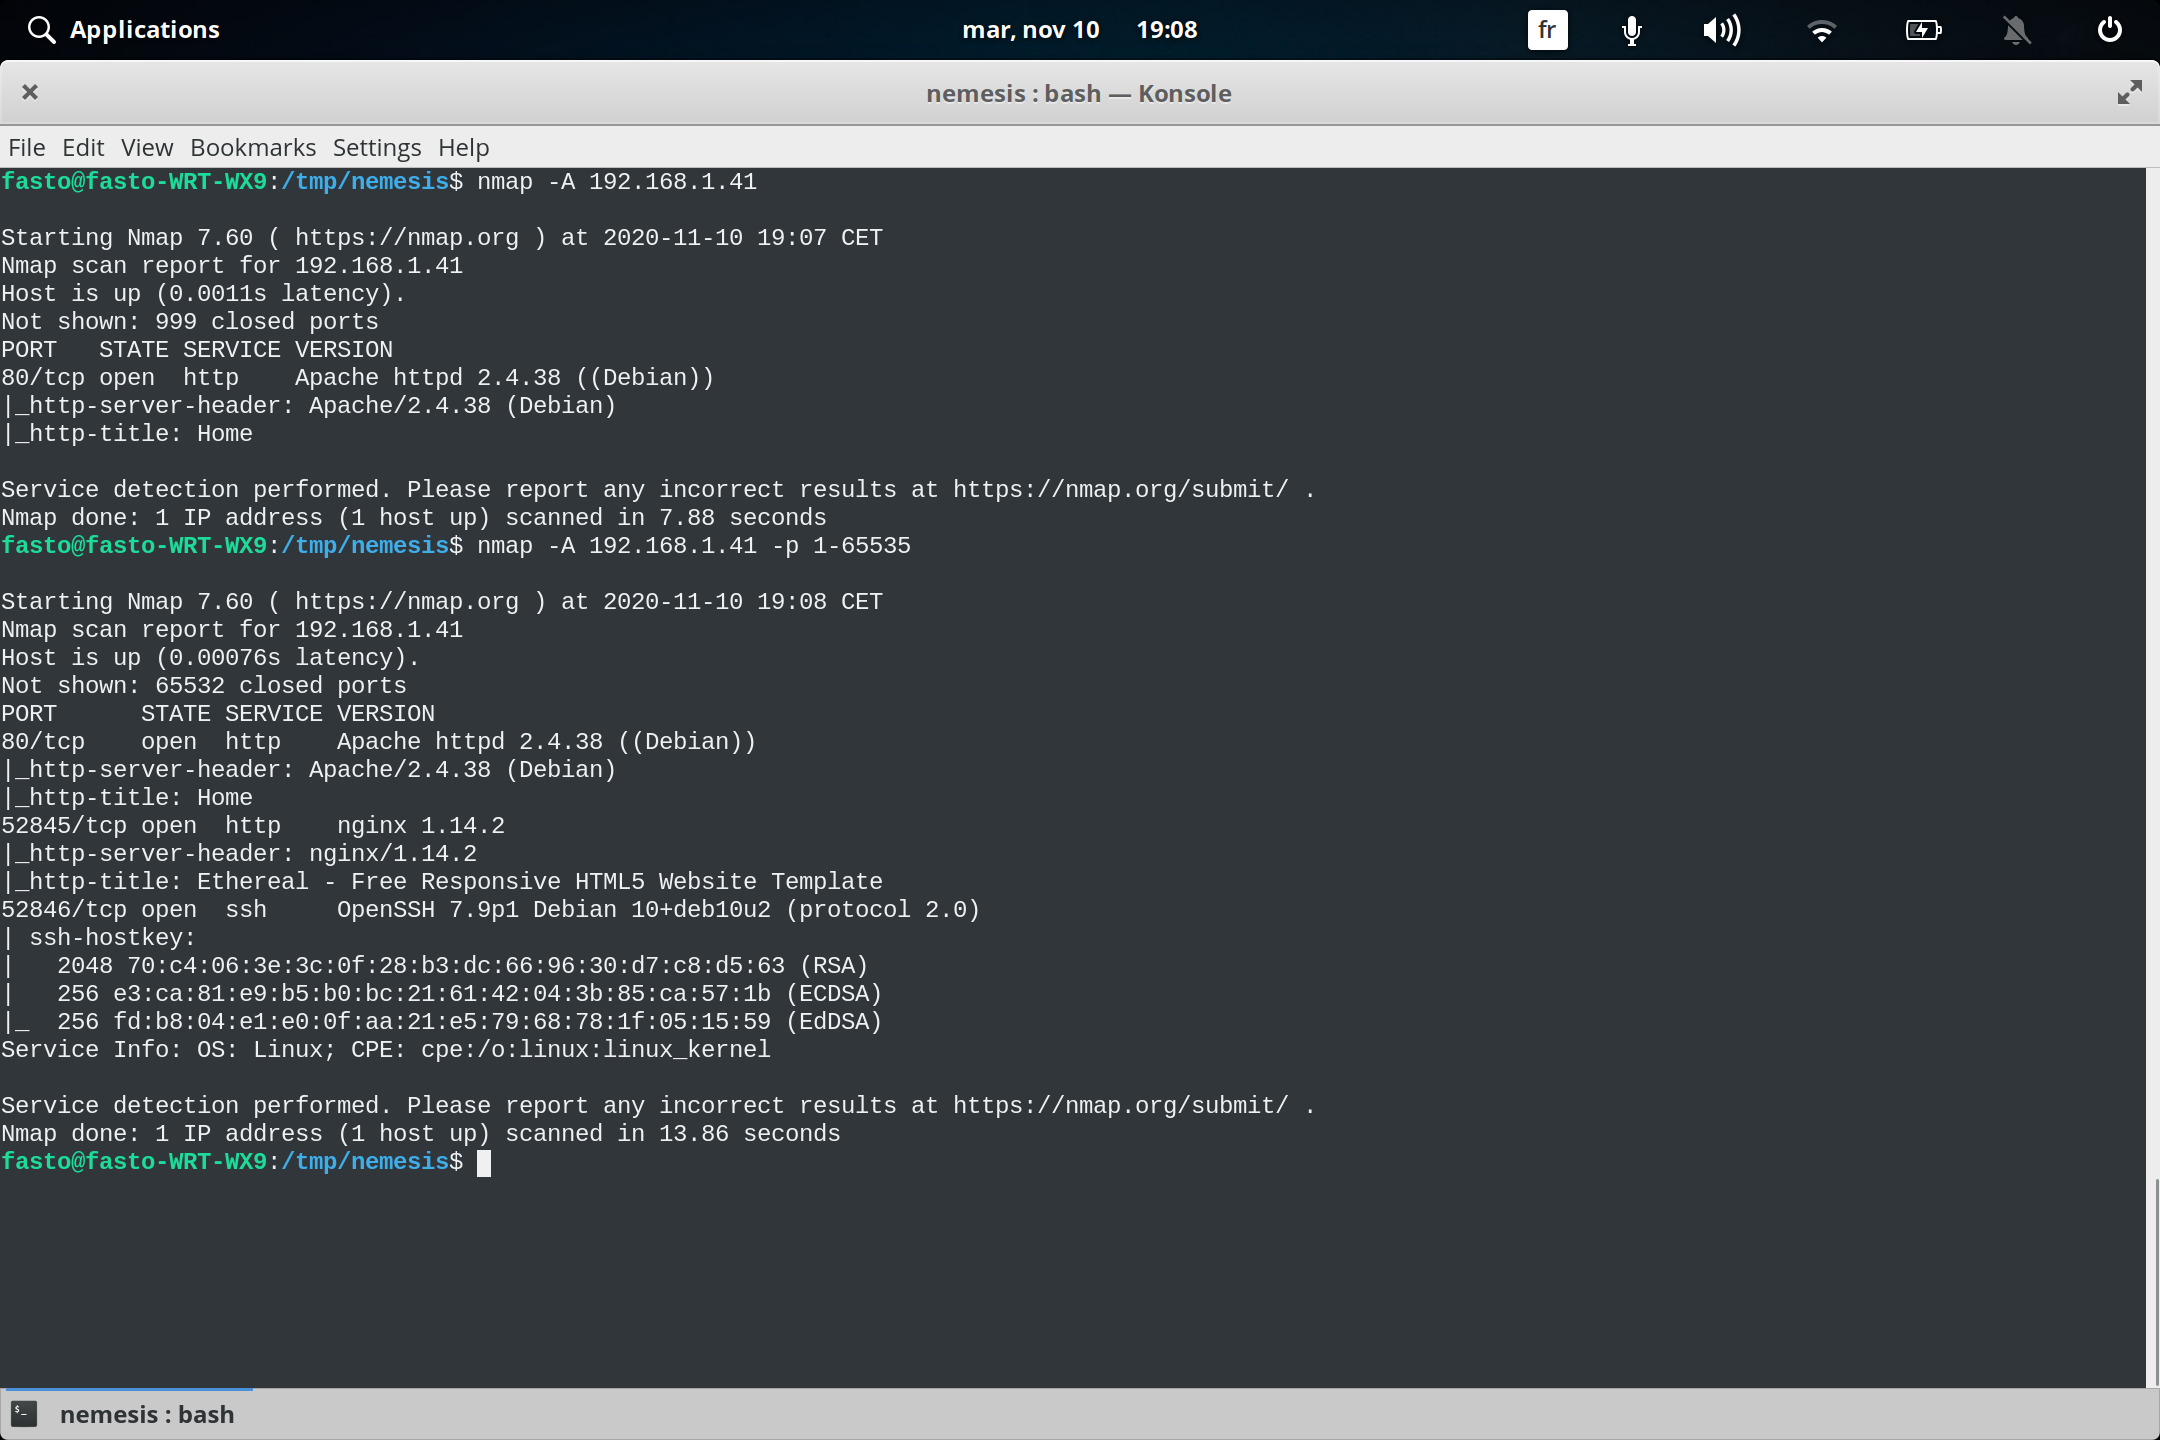This screenshot has height=1440, width=2160.
Task: Expand the window with the maximize arrows
Action: (x=2130, y=92)
